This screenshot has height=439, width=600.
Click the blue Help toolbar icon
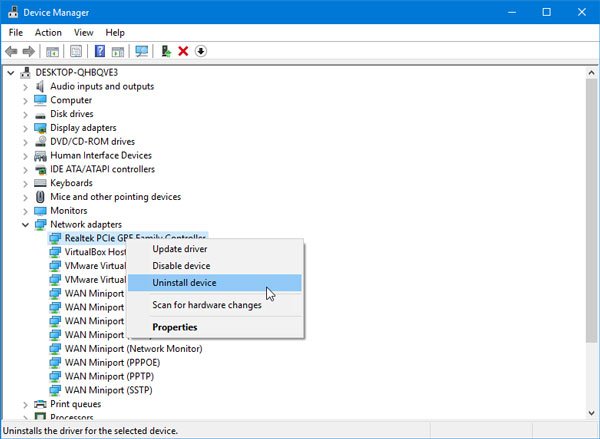point(100,51)
